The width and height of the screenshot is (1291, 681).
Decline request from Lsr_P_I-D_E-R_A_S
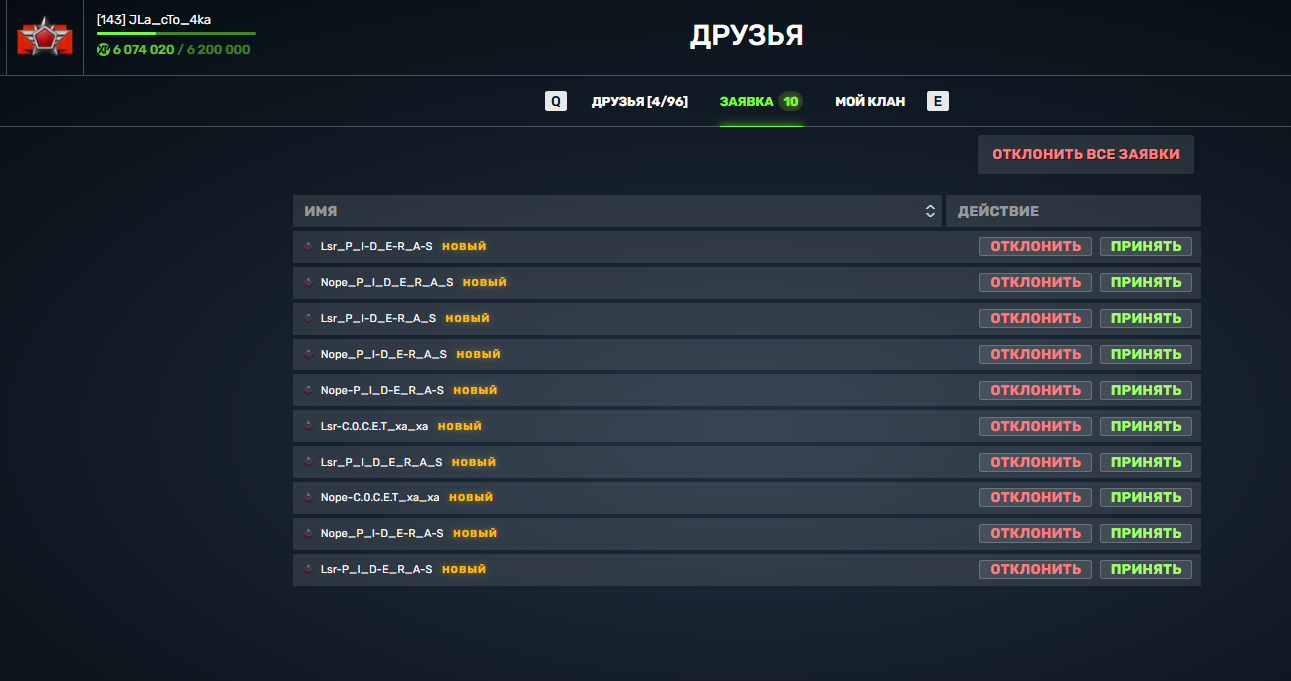pyautogui.click(x=1035, y=318)
